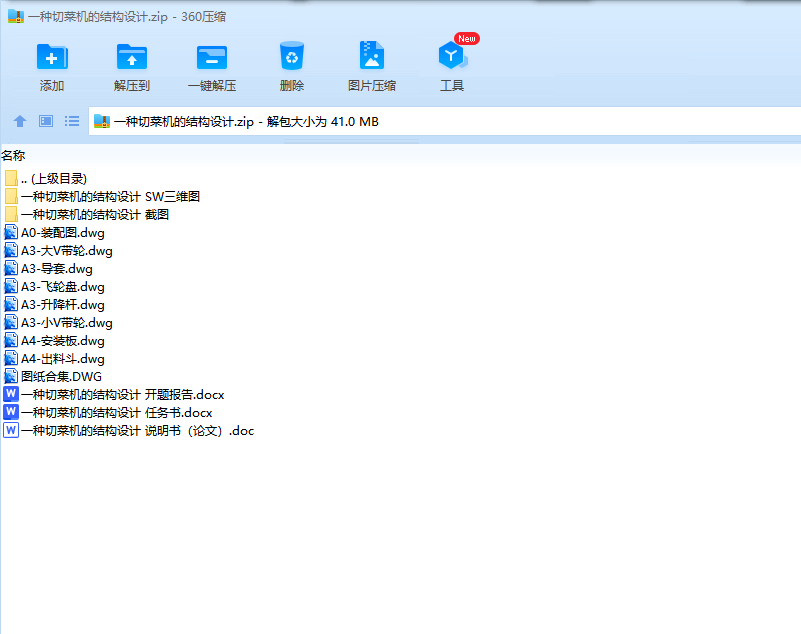
Task: Switch to thumbnail view icon
Action: [x=46, y=121]
